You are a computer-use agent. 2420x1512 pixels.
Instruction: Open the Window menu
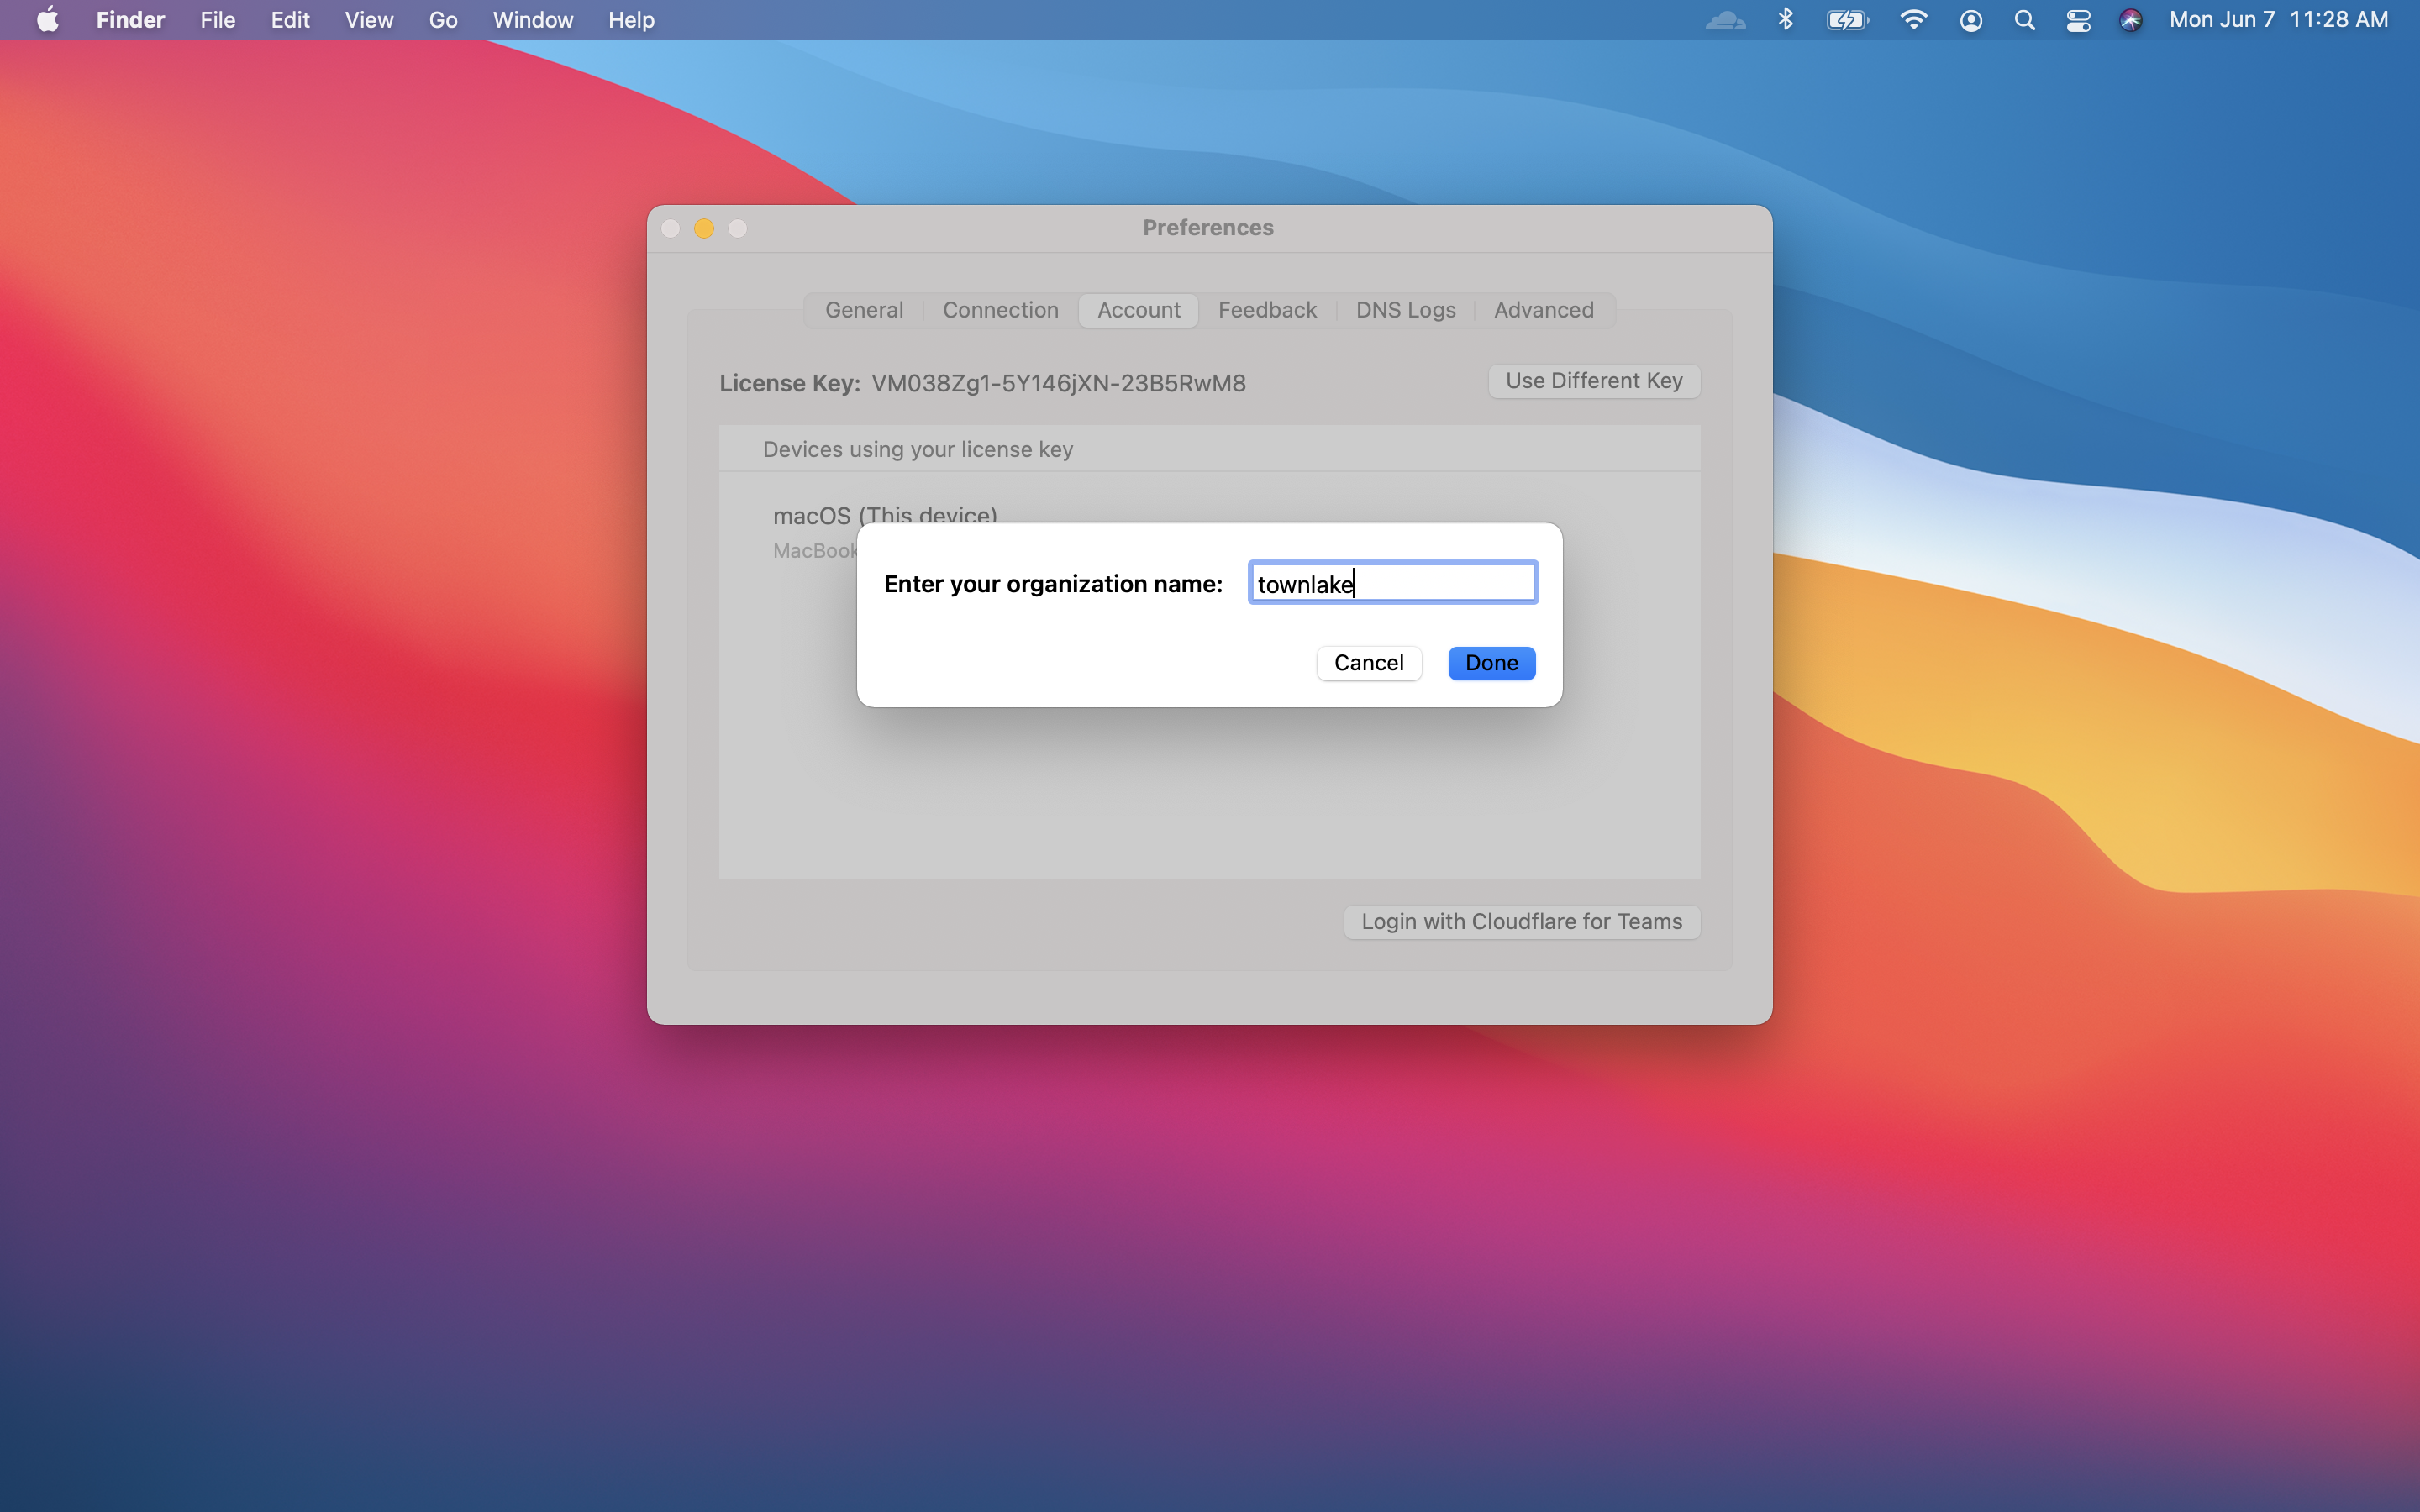pos(532,20)
